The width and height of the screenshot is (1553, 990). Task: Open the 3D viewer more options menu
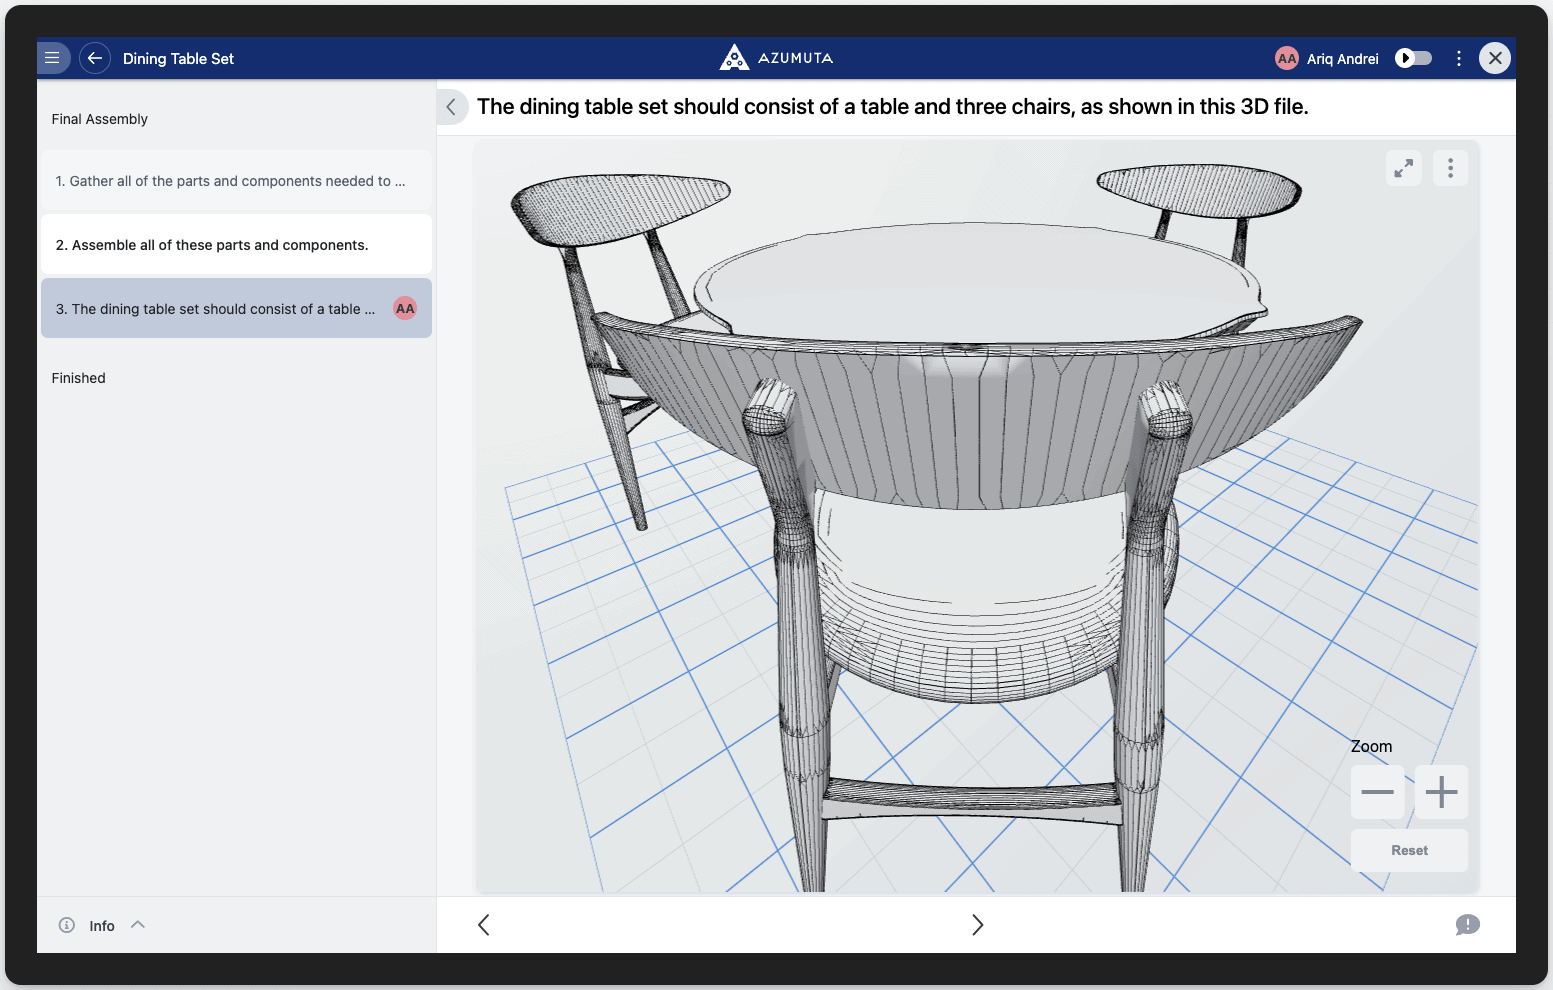click(1450, 168)
